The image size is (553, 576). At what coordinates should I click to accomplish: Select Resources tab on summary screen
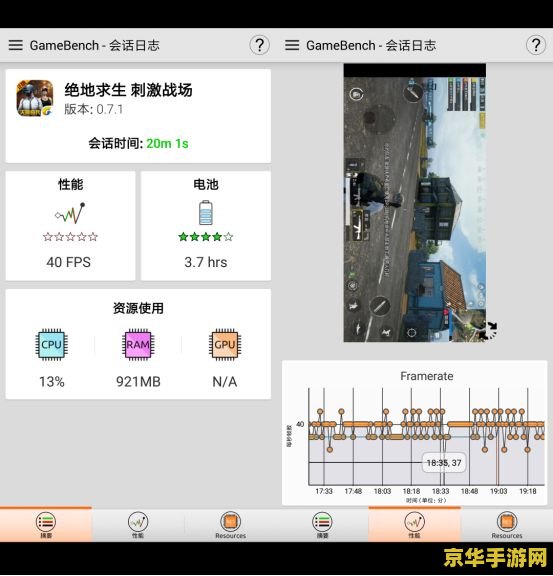pyautogui.click(x=230, y=525)
